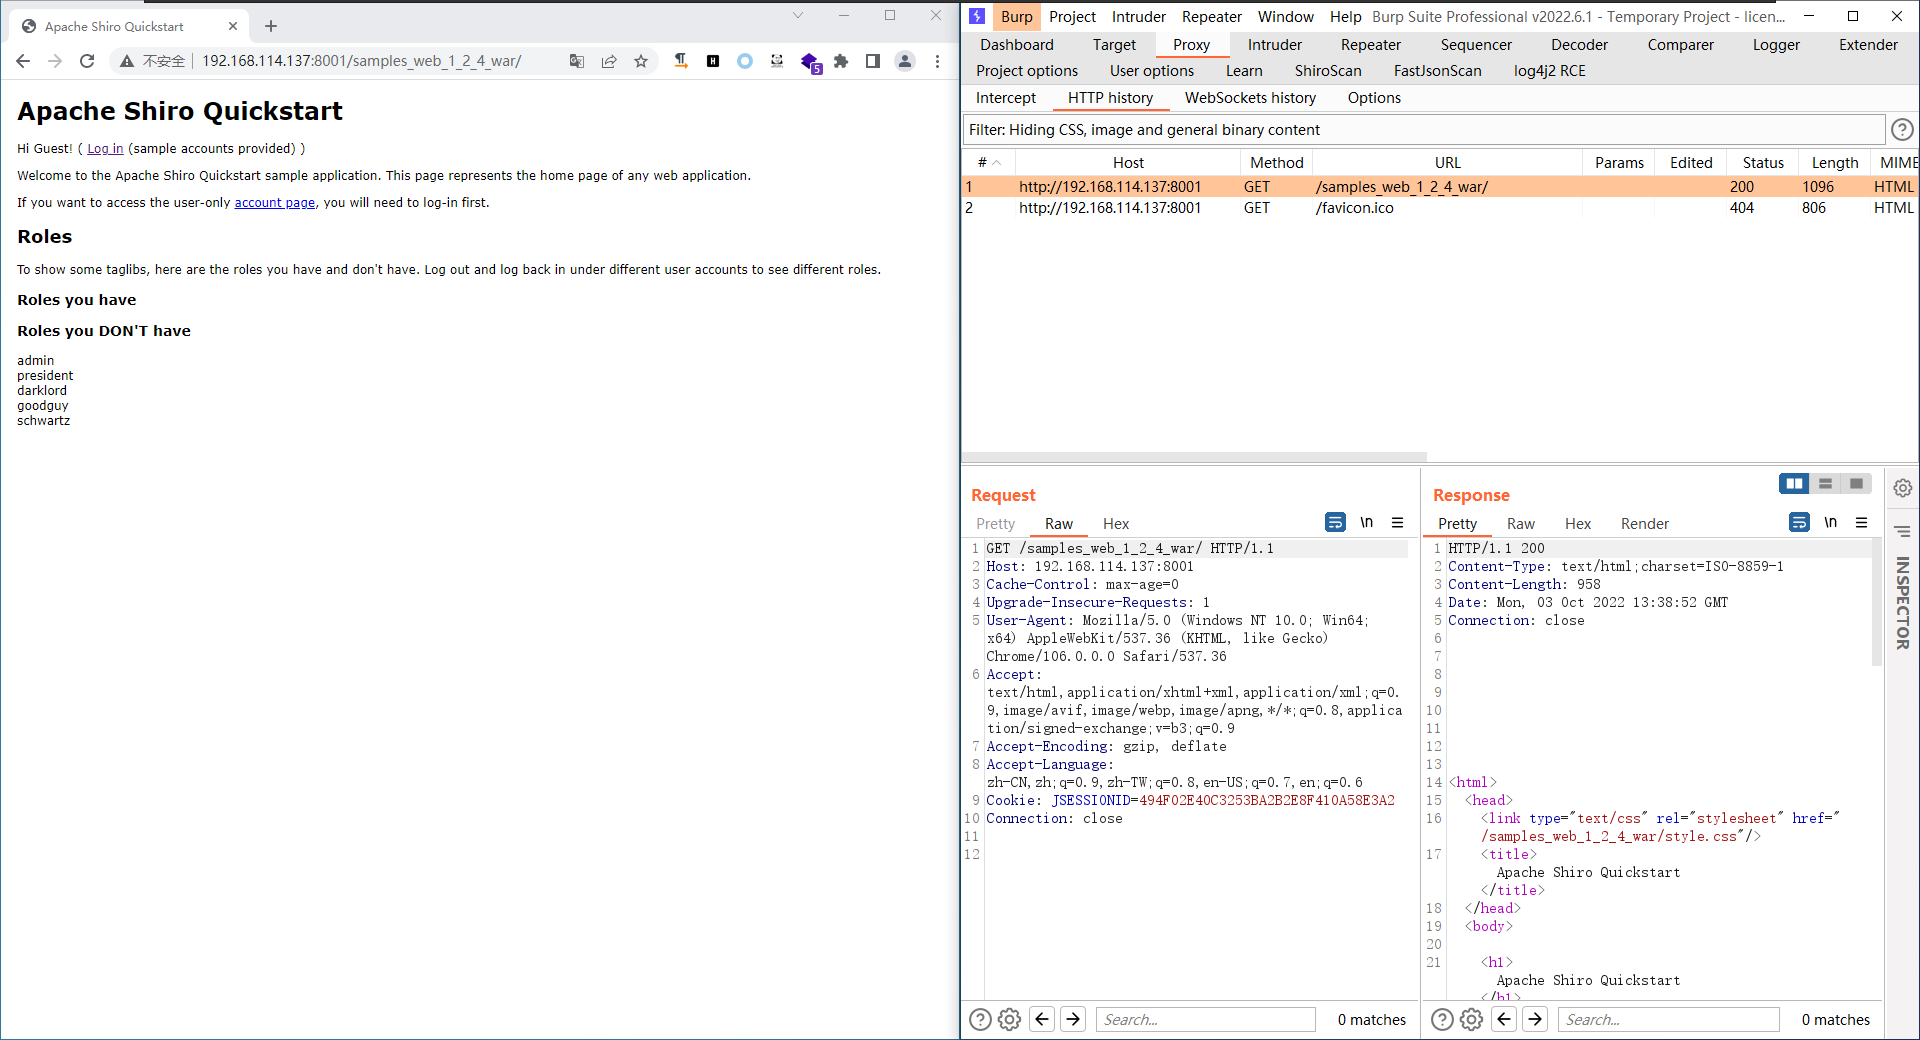The image size is (1920, 1040).
Task: Open request search settings gear
Action: tap(1010, 1019)
